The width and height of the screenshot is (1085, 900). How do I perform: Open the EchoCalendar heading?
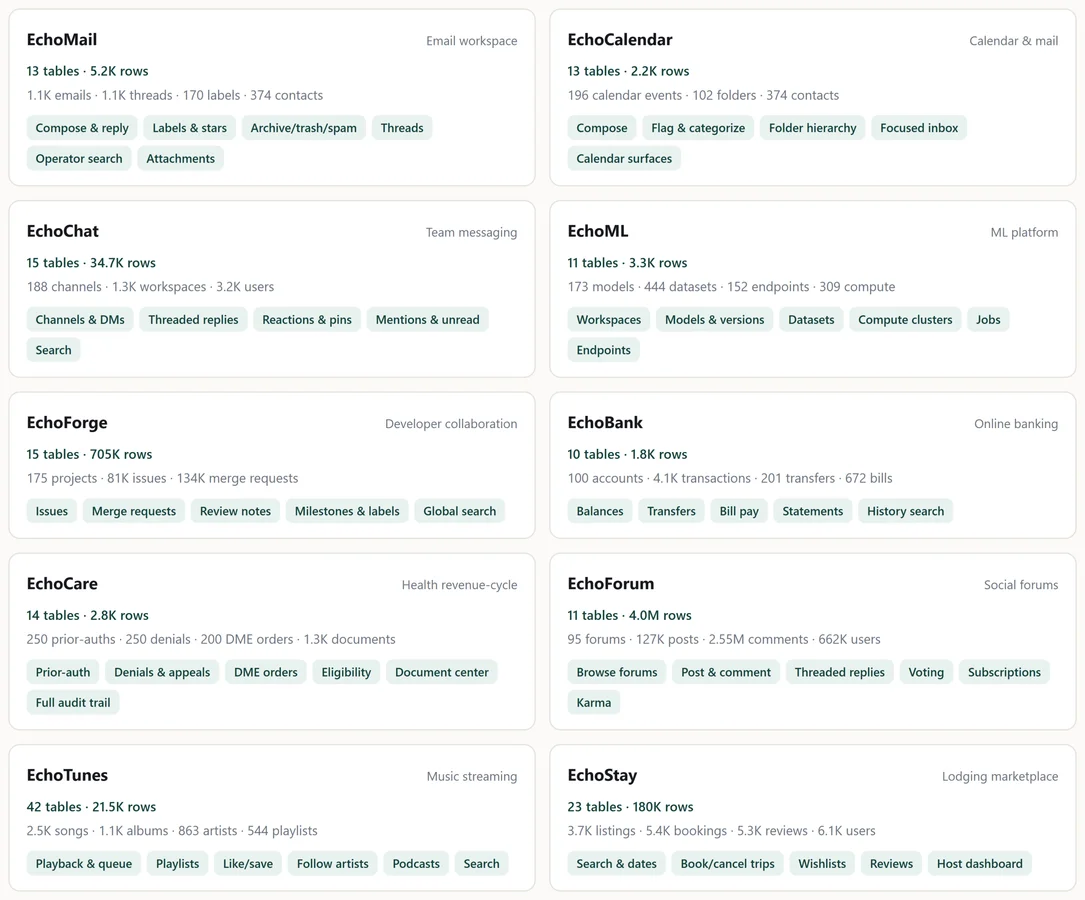[x=619, y=39]
